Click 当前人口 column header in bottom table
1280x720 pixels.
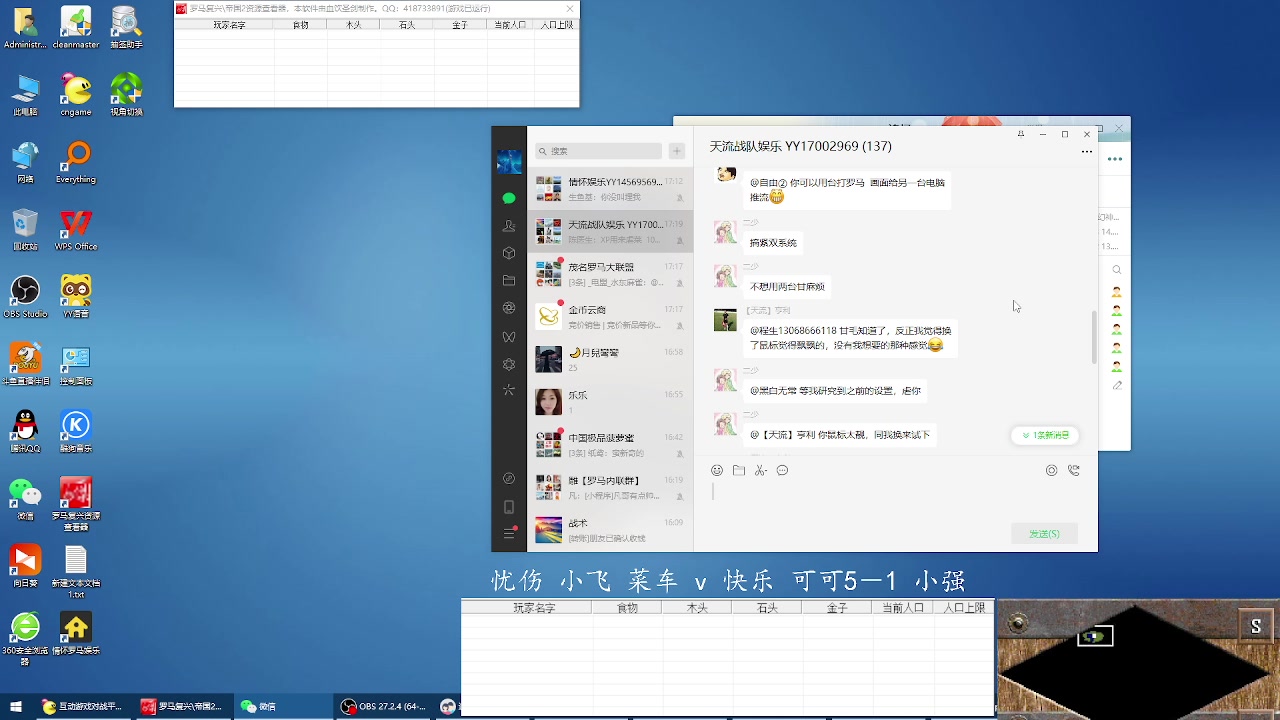pos(902,608)
